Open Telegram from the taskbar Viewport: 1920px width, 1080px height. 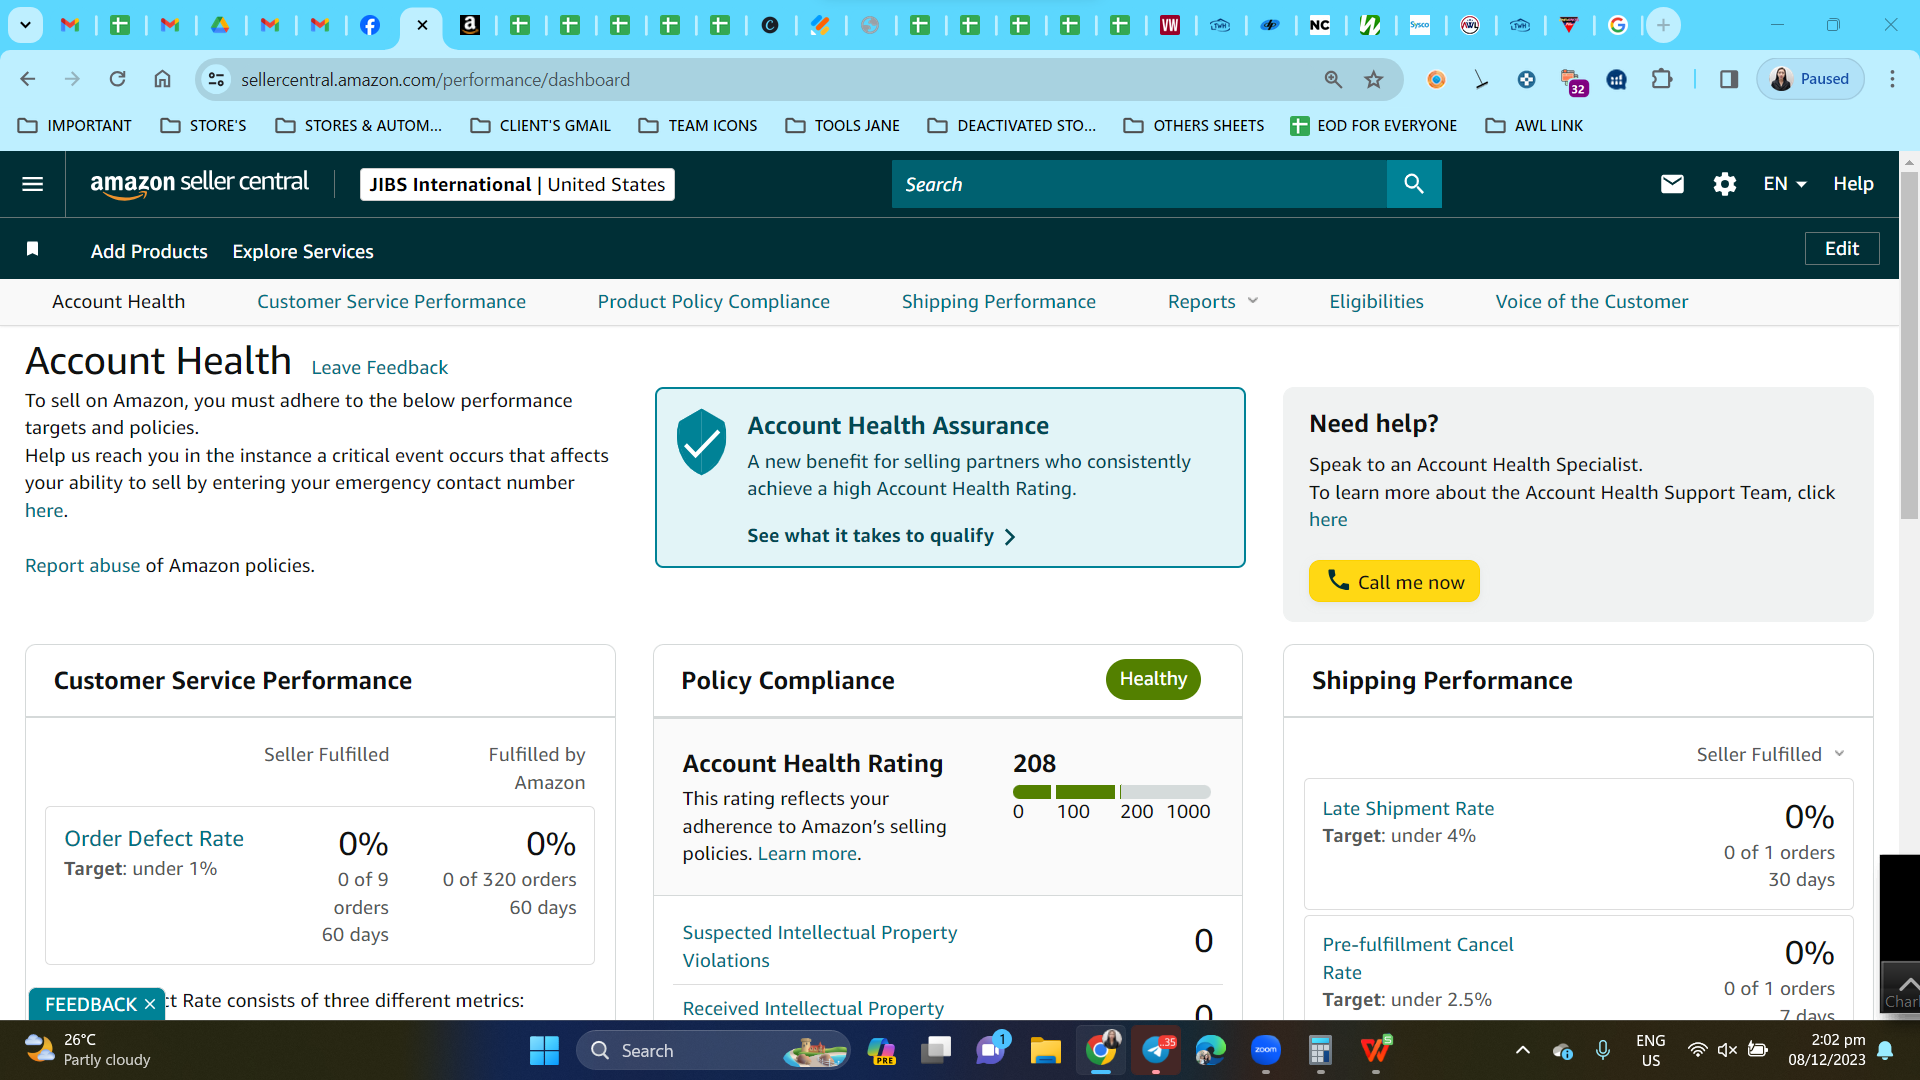click(1156, 1051)
